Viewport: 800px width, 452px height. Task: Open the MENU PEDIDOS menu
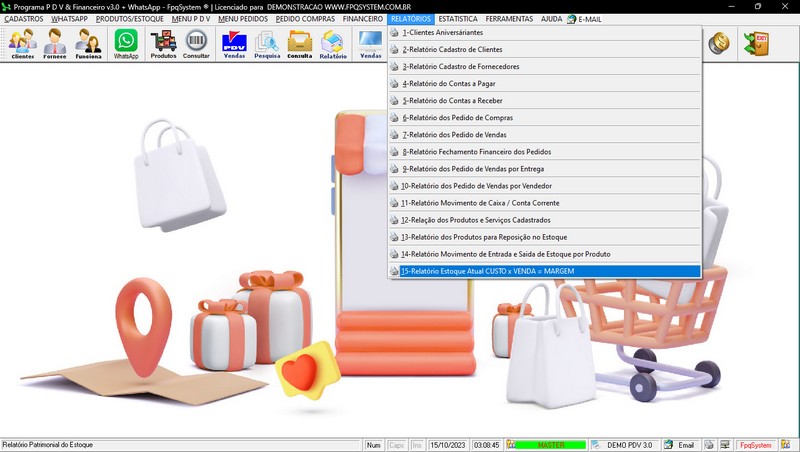coord(243,19)
